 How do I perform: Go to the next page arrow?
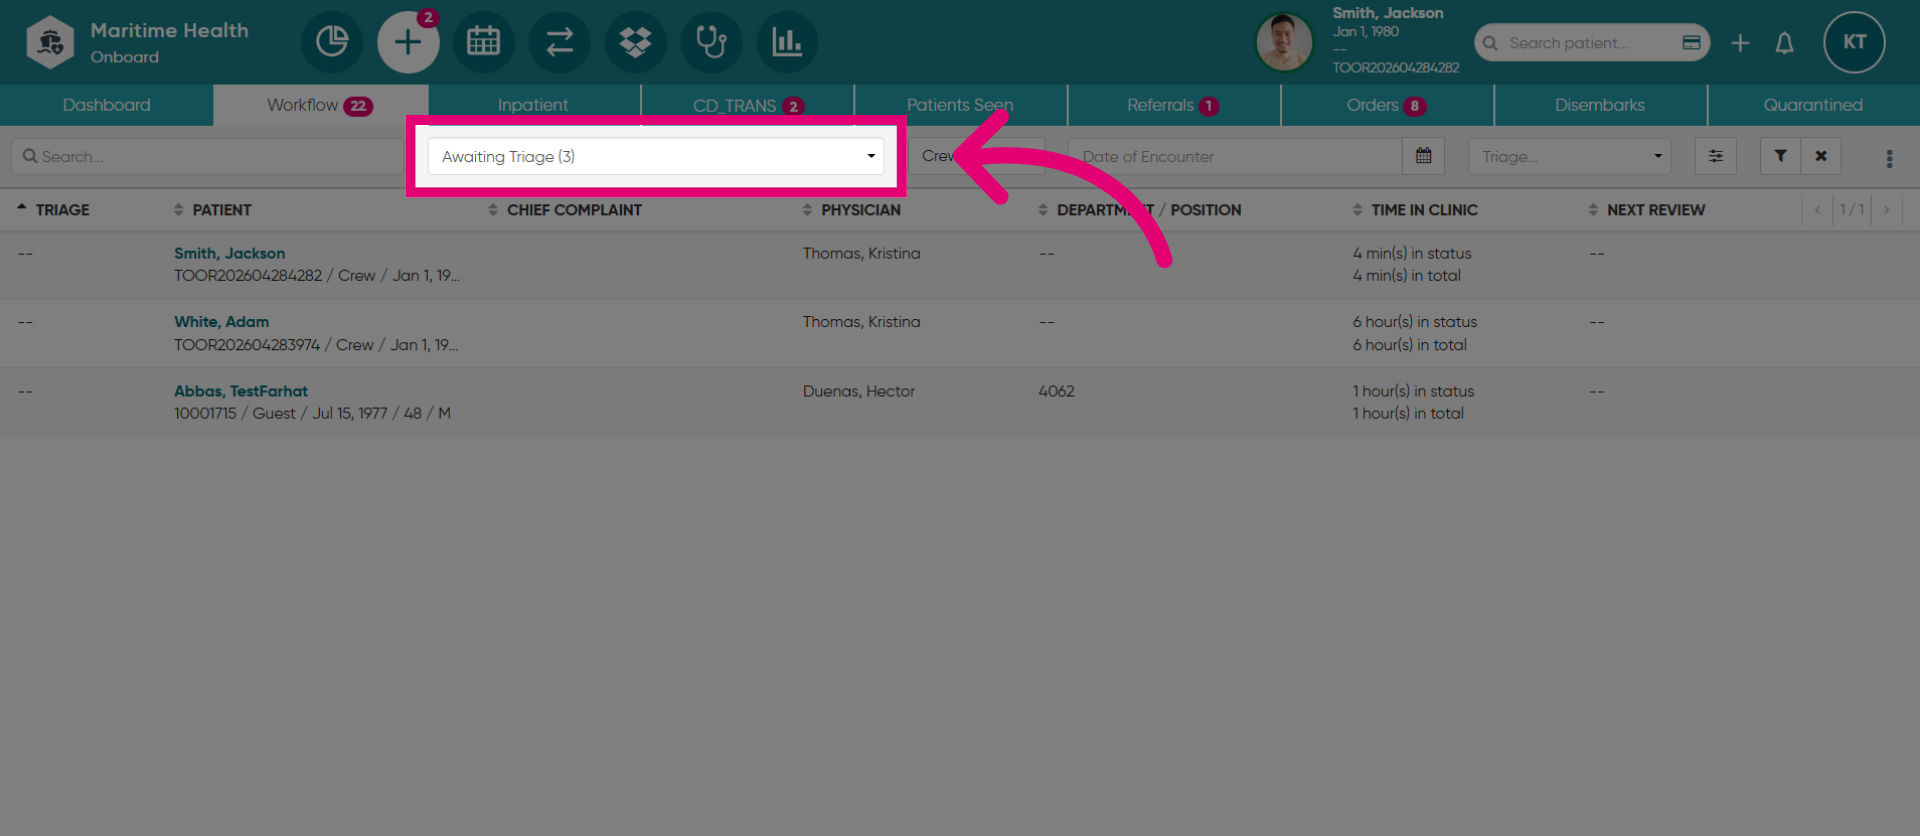[1886, 210]
